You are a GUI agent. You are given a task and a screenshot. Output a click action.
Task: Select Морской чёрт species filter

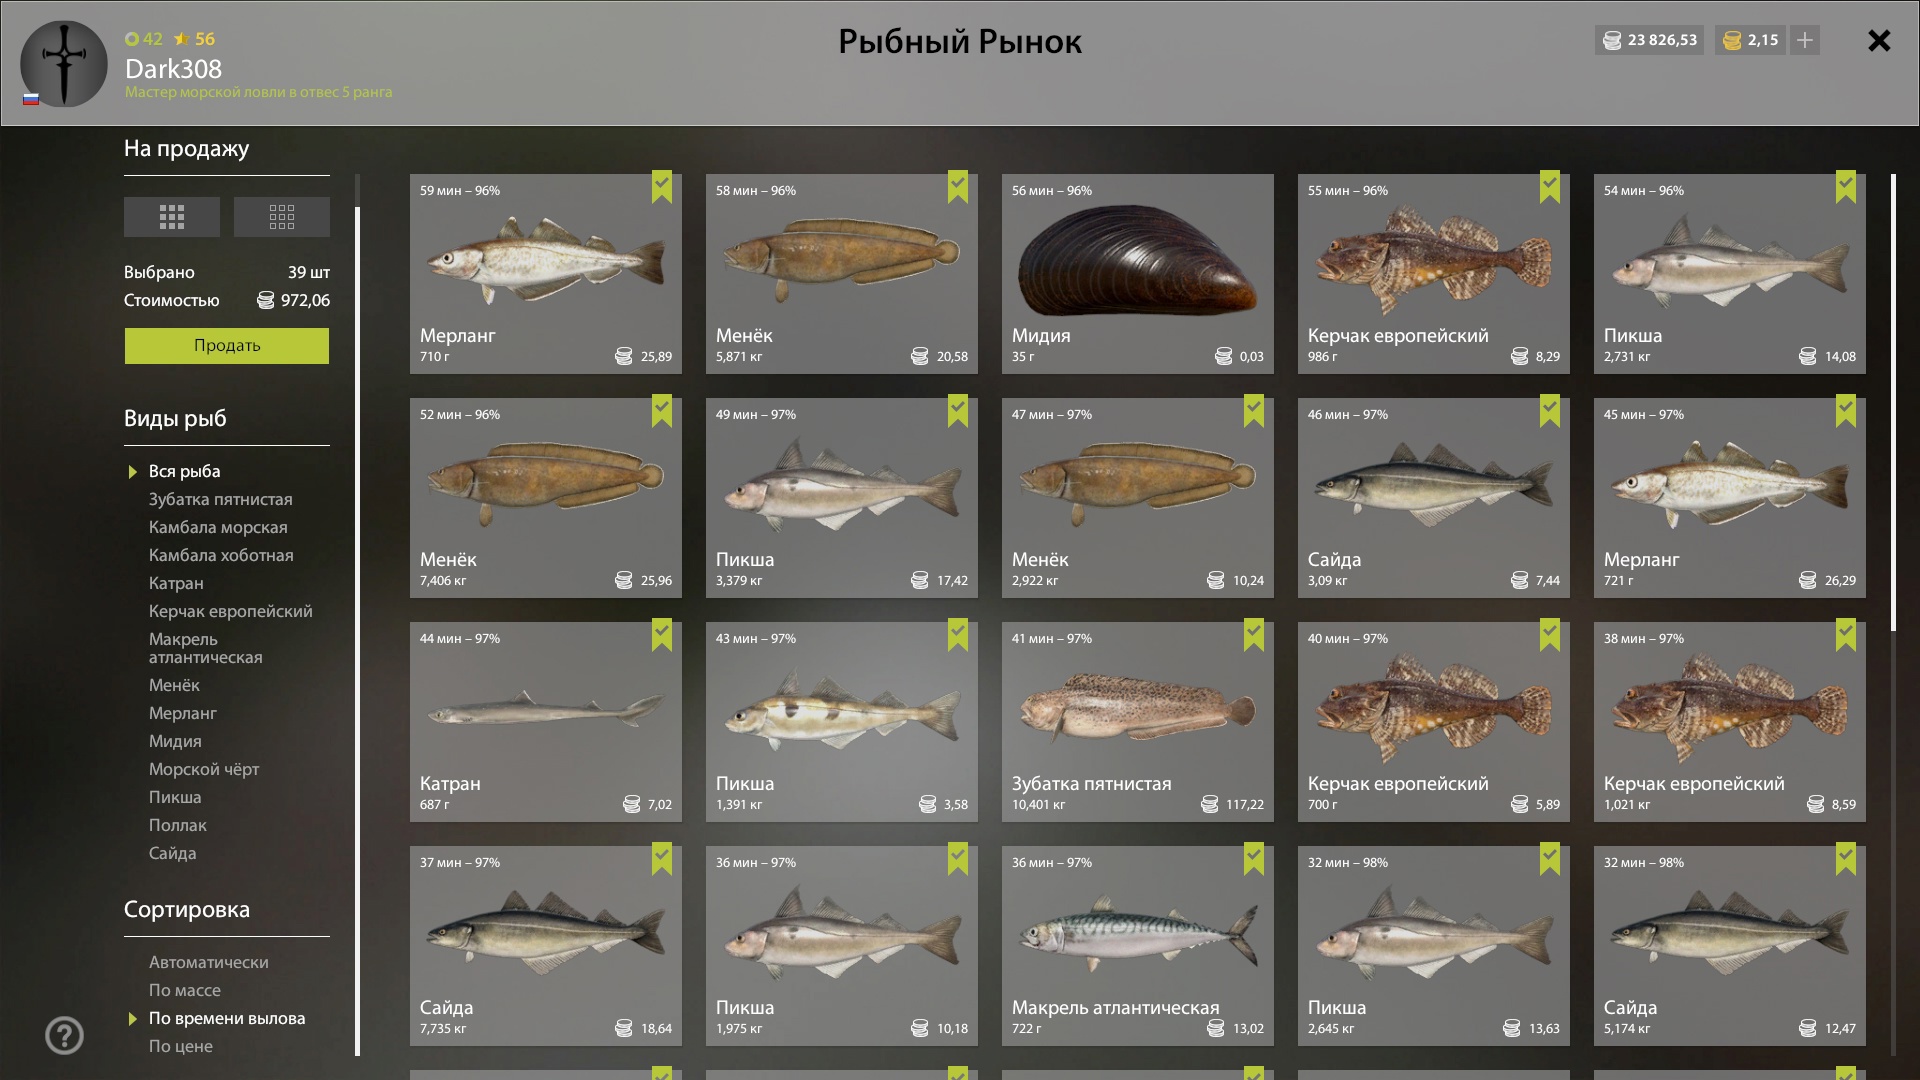pyautogui.click(x=204, y=769)
